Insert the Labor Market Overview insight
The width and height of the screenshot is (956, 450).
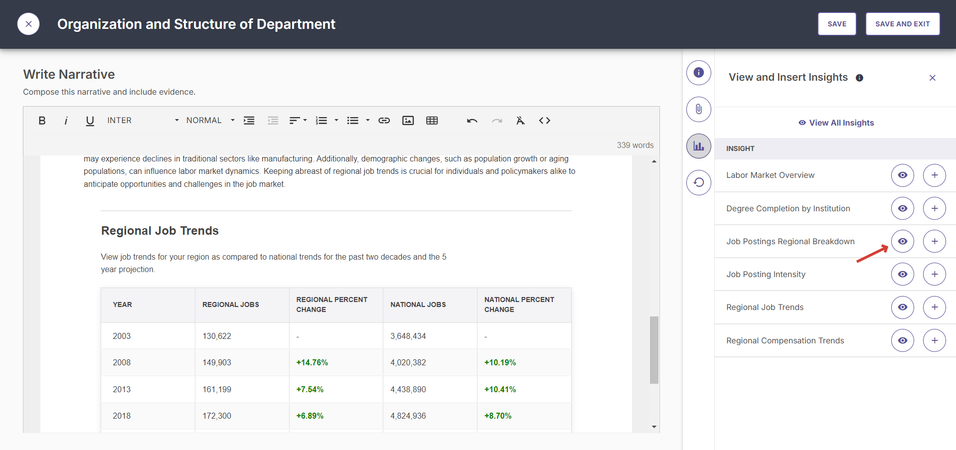click(x=934, y=175)
